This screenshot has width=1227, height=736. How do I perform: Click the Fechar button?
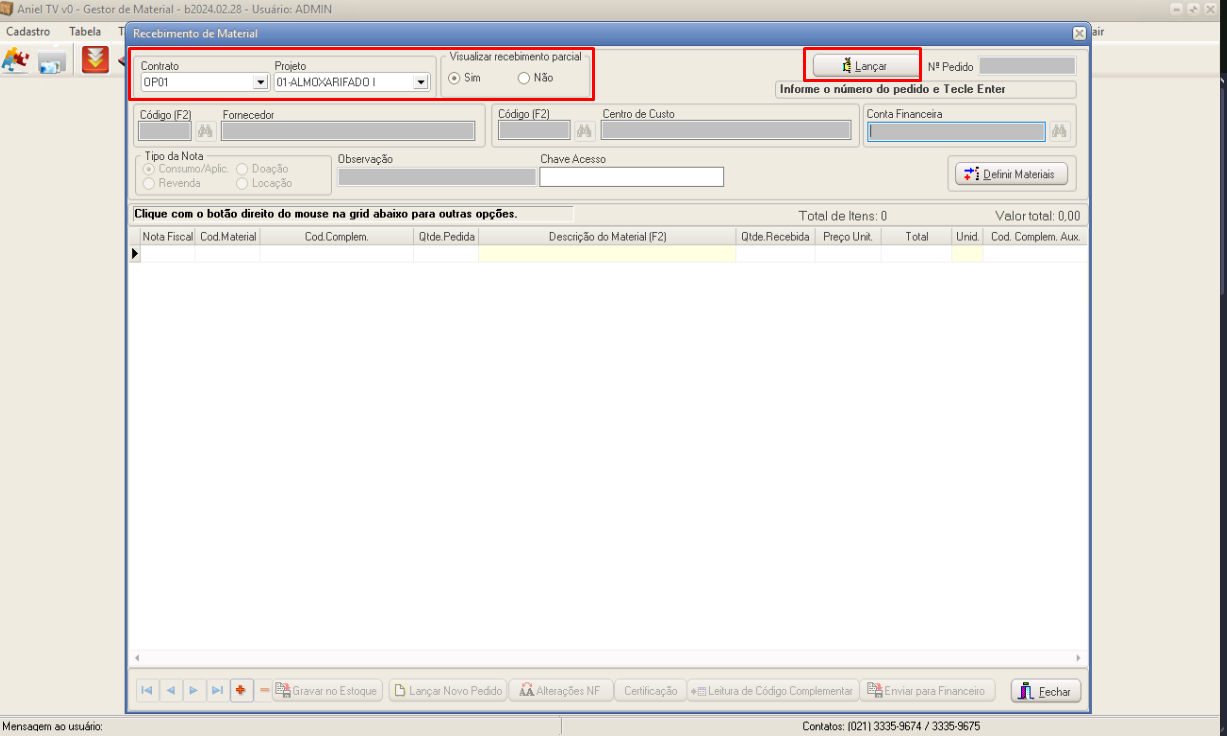pos(1046,691)
